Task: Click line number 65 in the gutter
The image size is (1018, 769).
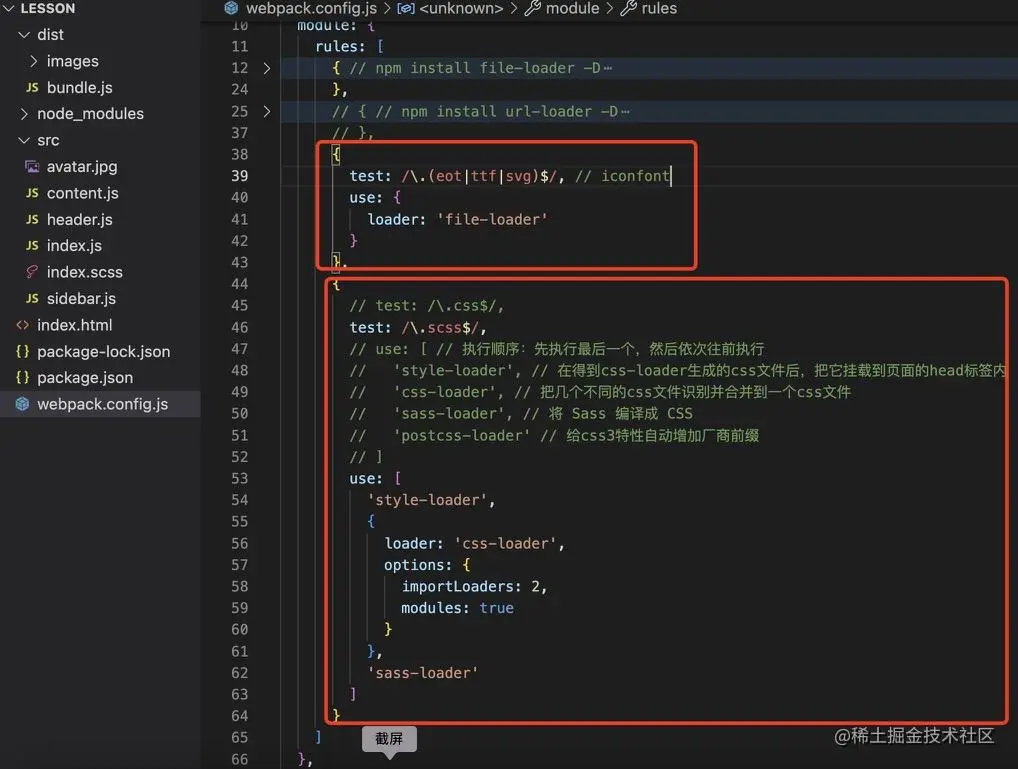Action: pyautogui.click(x=240, y=738)
